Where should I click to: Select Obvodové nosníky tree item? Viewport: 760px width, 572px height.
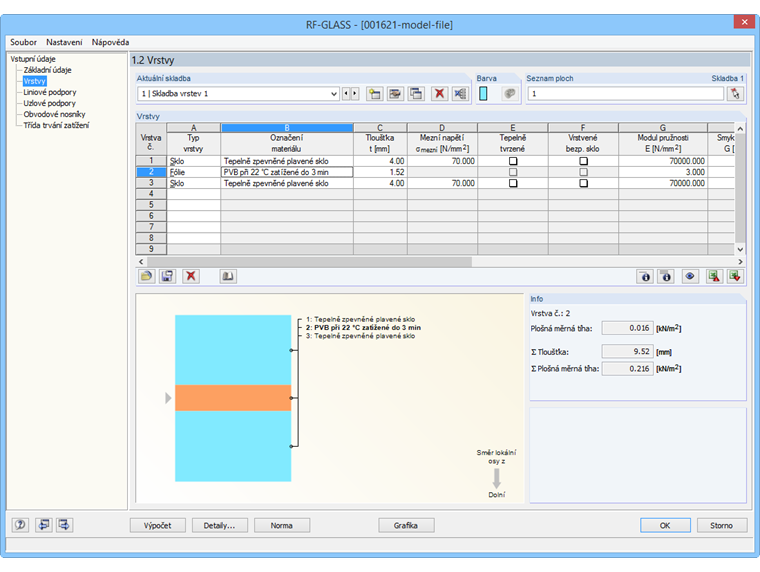pyautogui.click(x=54, y=114)
